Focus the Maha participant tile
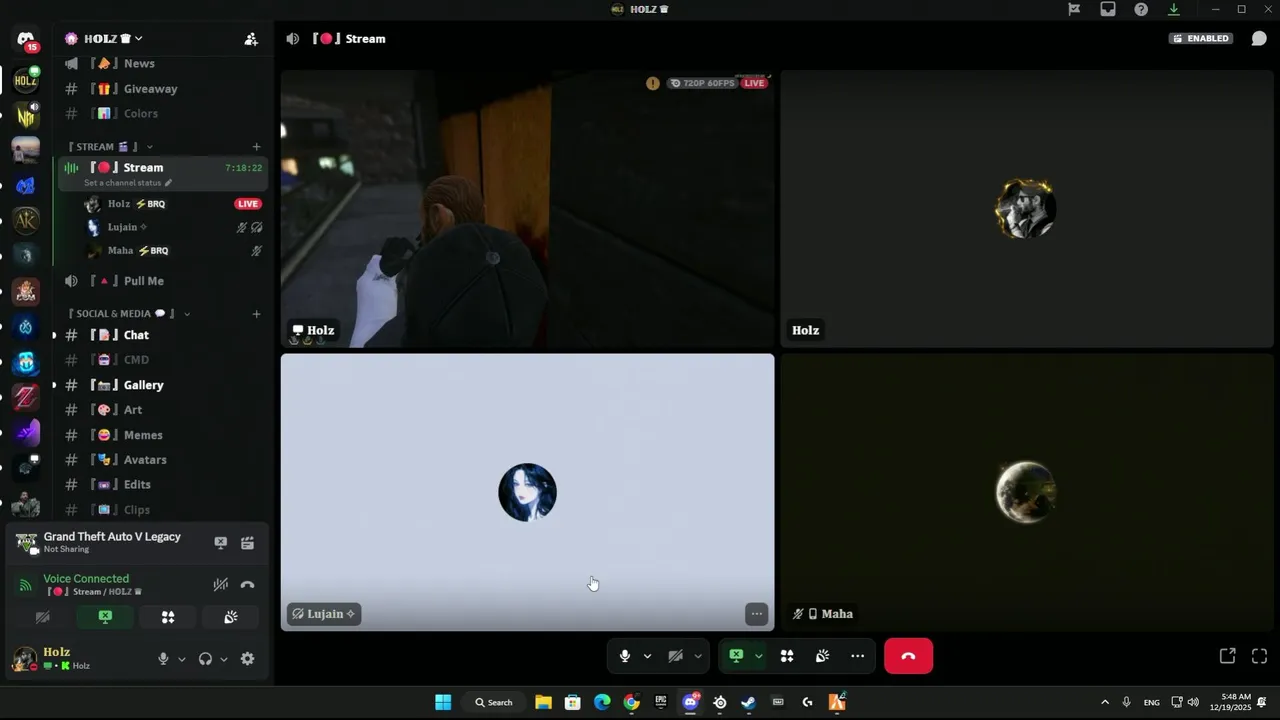 pos(1027,492)
